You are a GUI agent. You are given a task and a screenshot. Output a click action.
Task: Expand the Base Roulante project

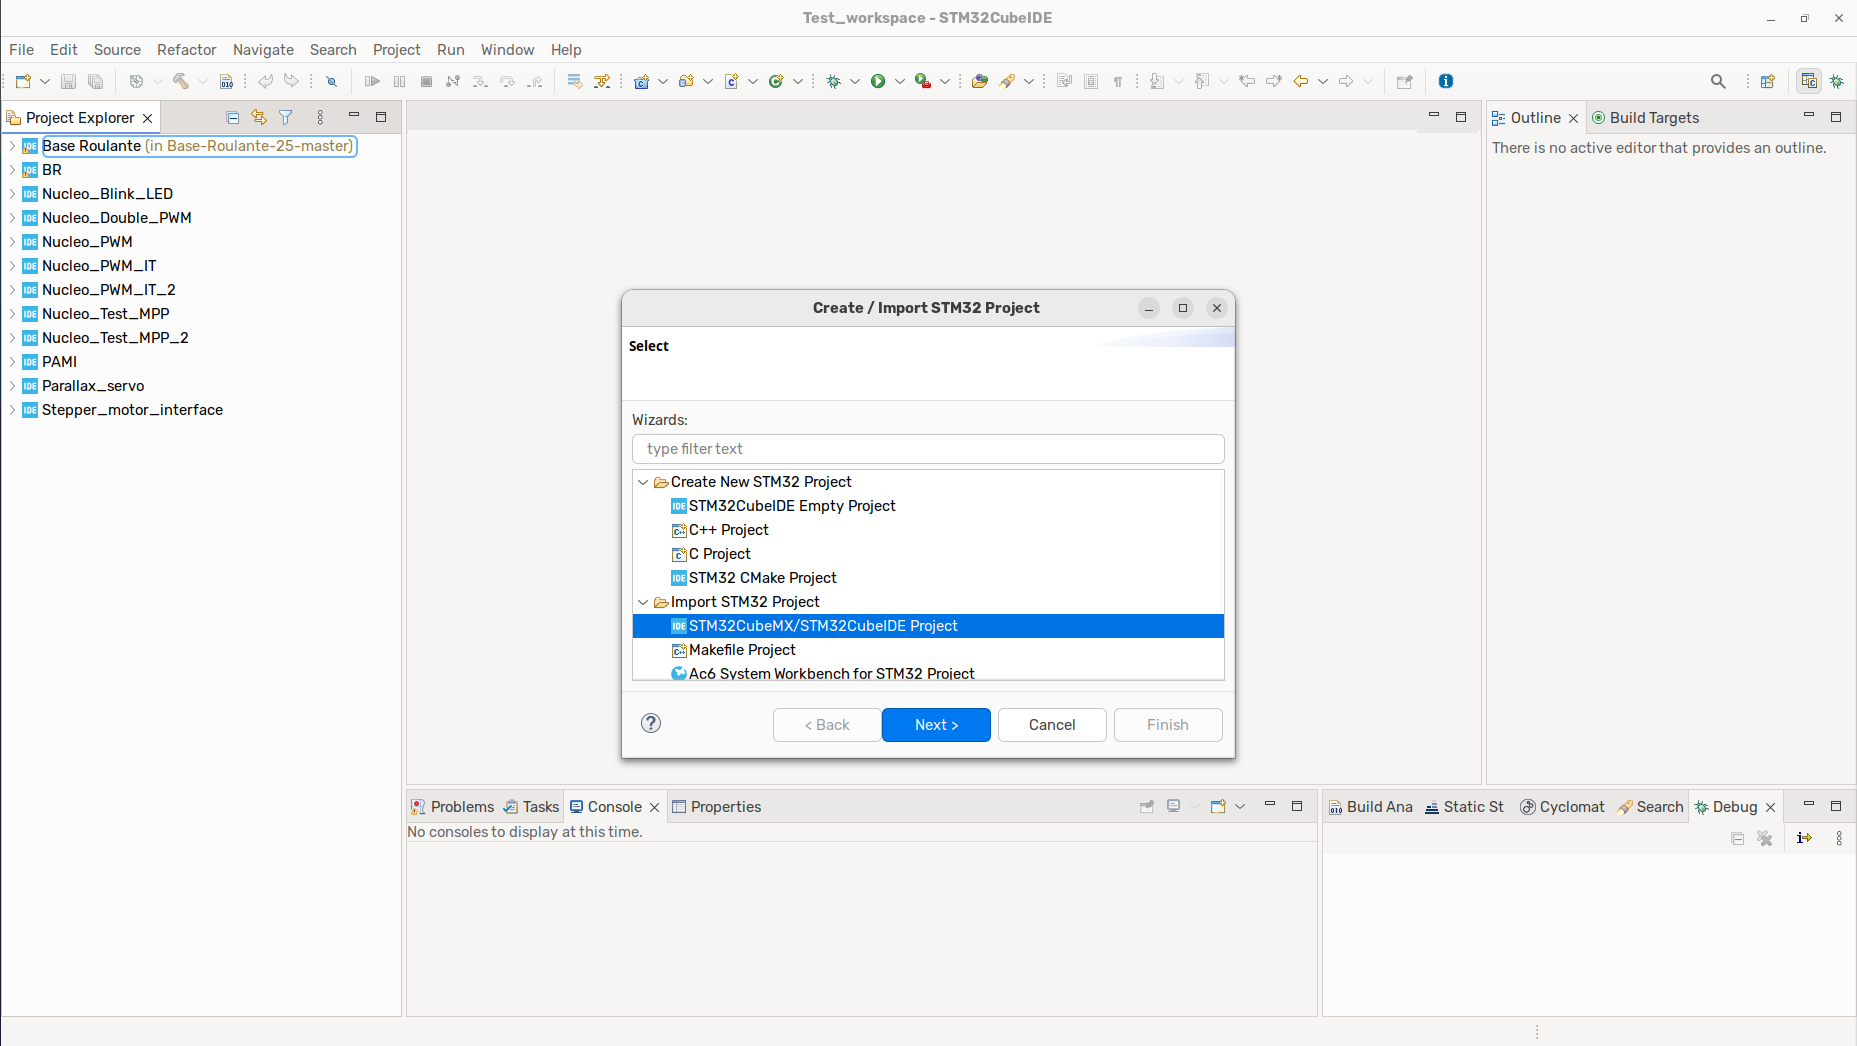[x=12, y=146]
